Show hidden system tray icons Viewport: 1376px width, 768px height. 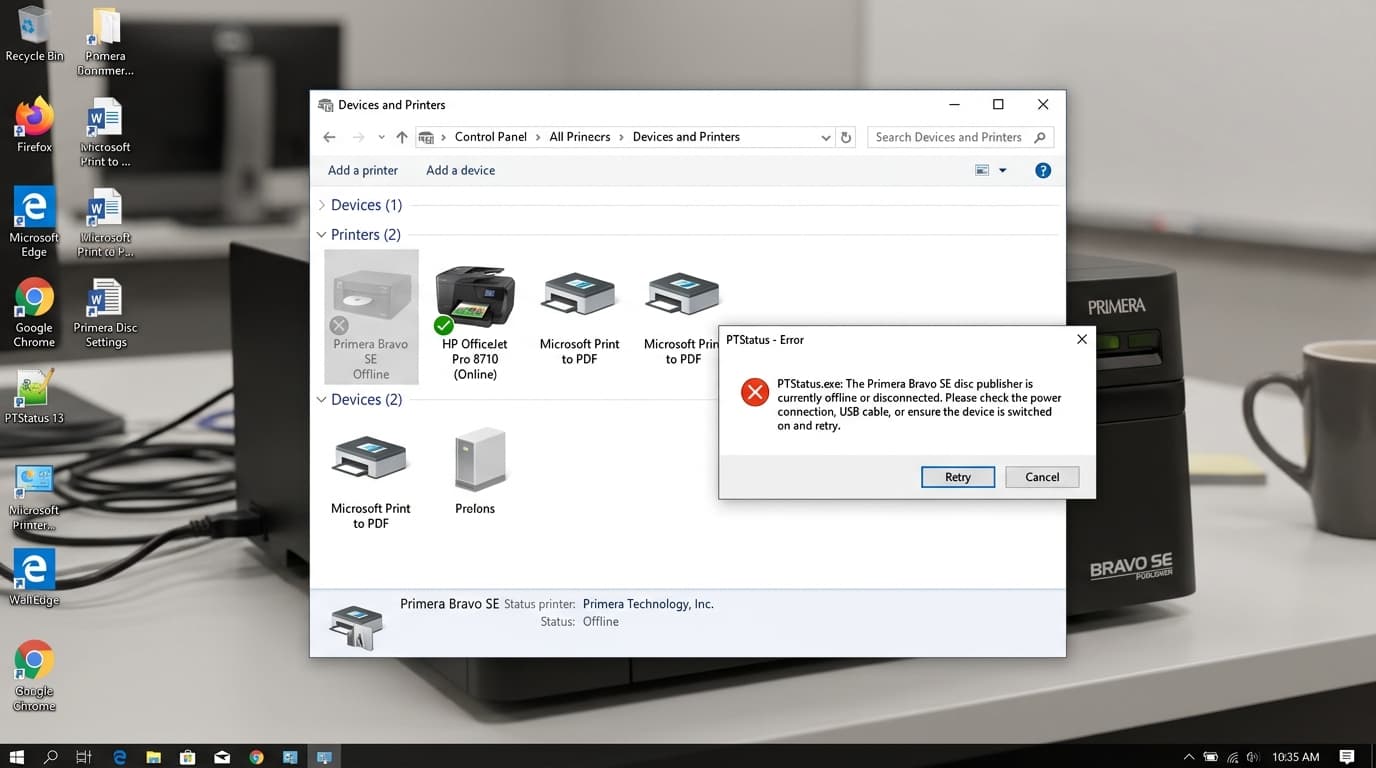pos(1189,757)
